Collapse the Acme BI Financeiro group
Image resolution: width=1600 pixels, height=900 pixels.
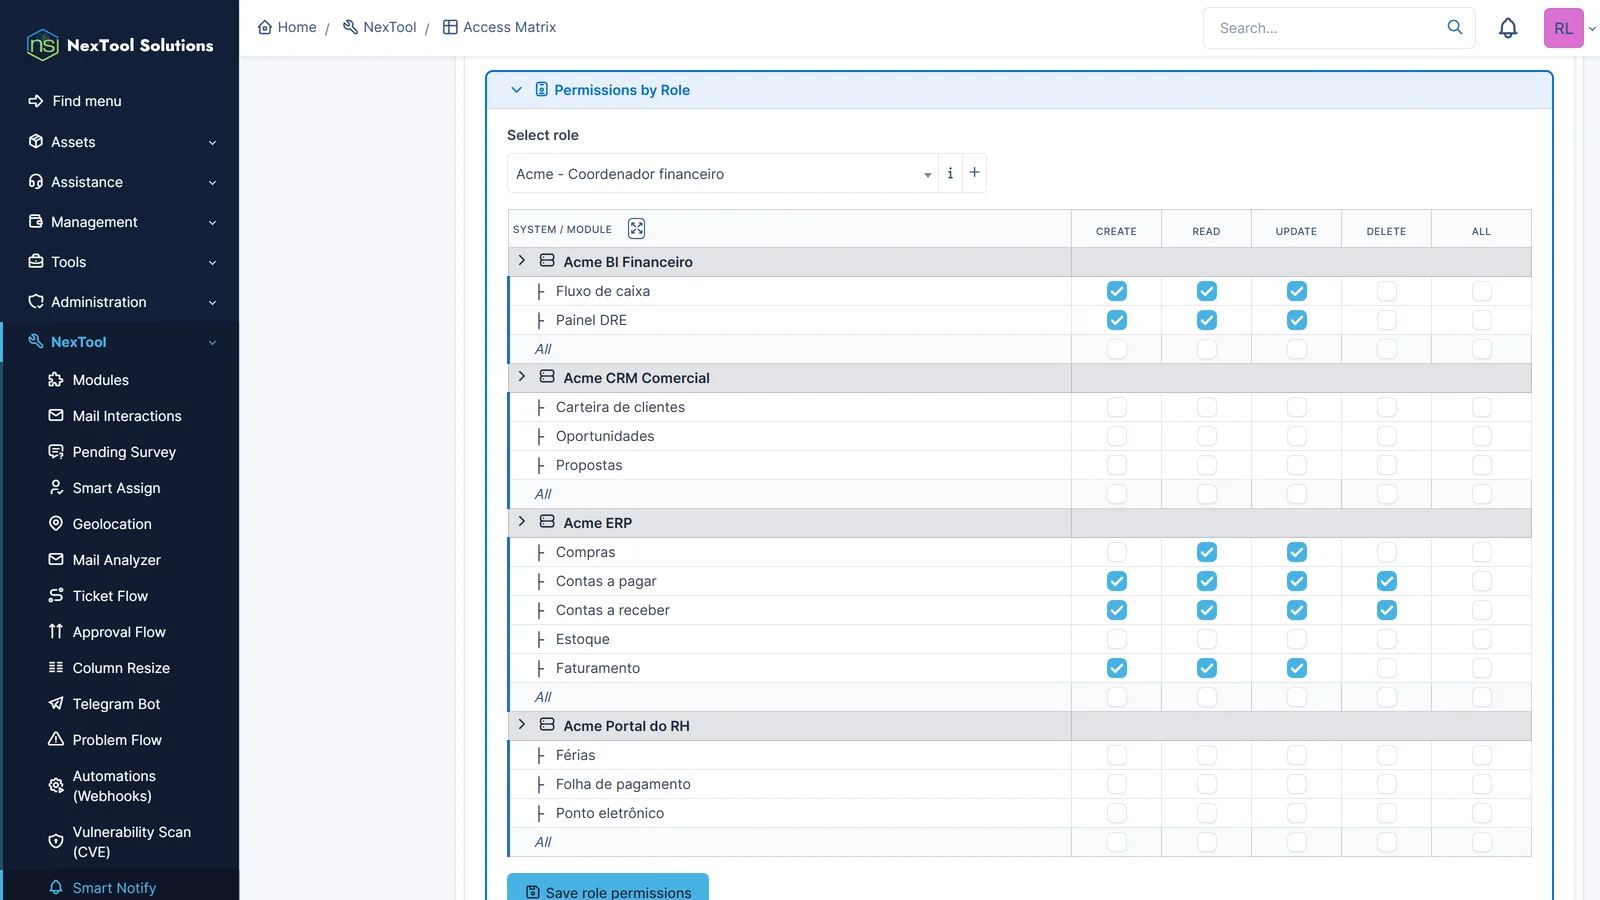click(521, 261)
